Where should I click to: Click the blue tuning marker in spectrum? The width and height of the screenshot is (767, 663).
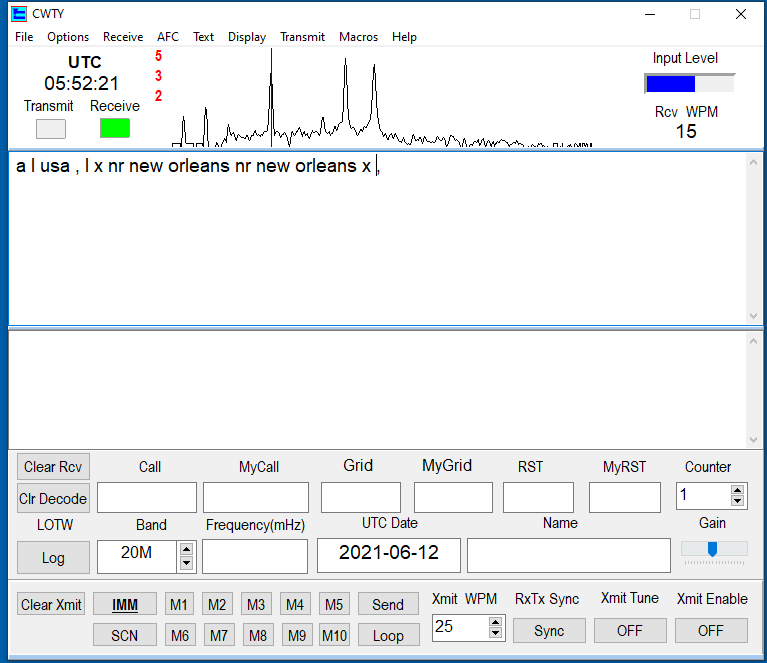click(271, 98)
